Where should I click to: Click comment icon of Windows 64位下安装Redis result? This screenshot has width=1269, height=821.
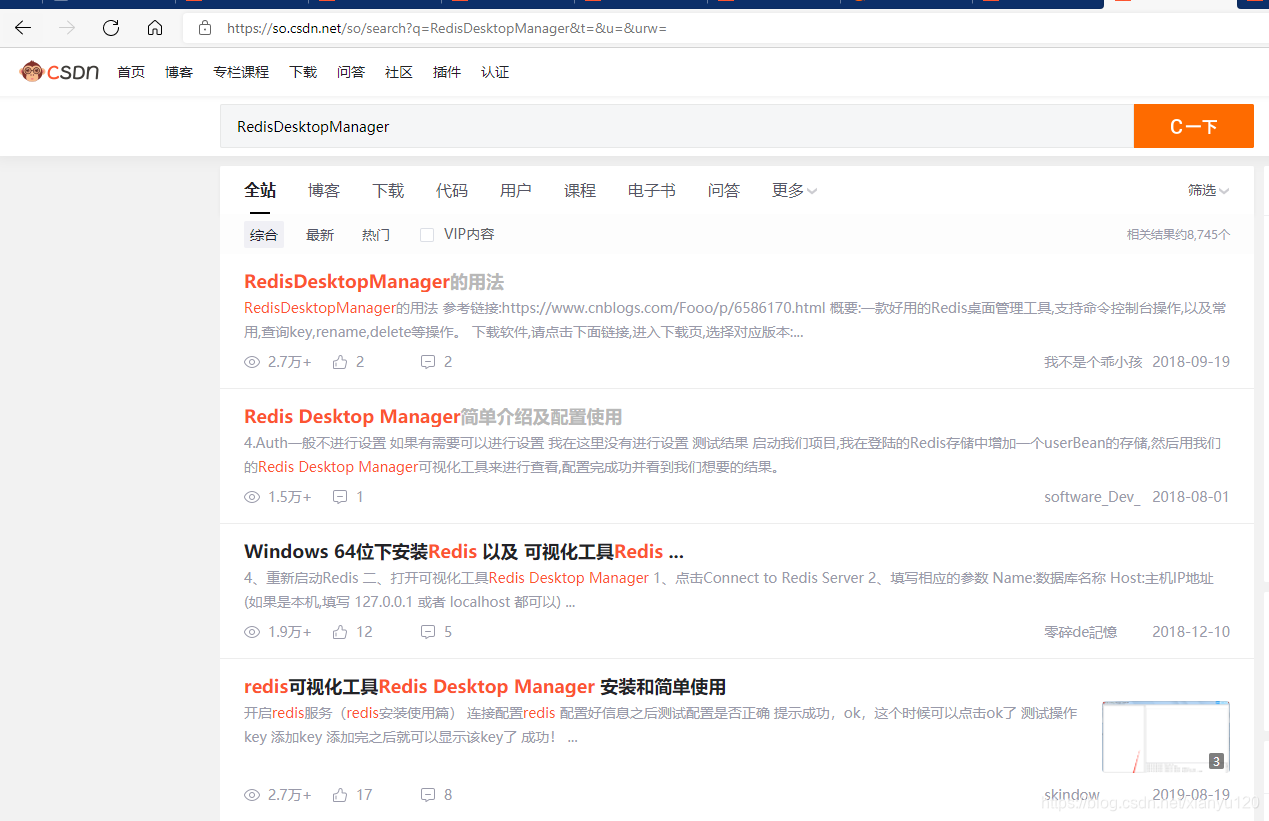428,632
